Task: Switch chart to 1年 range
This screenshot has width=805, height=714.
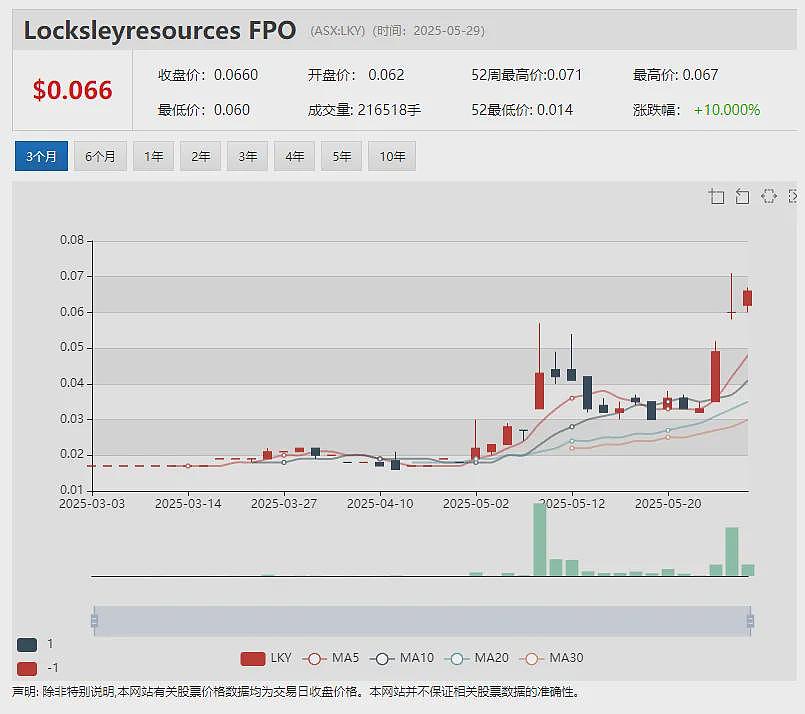Action: [x=154, y=156]
